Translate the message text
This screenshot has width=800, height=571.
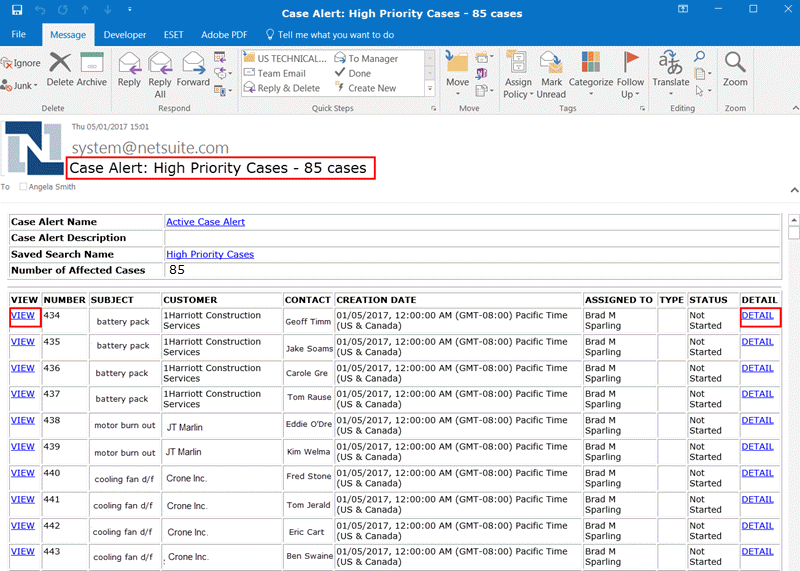(670, 74)
